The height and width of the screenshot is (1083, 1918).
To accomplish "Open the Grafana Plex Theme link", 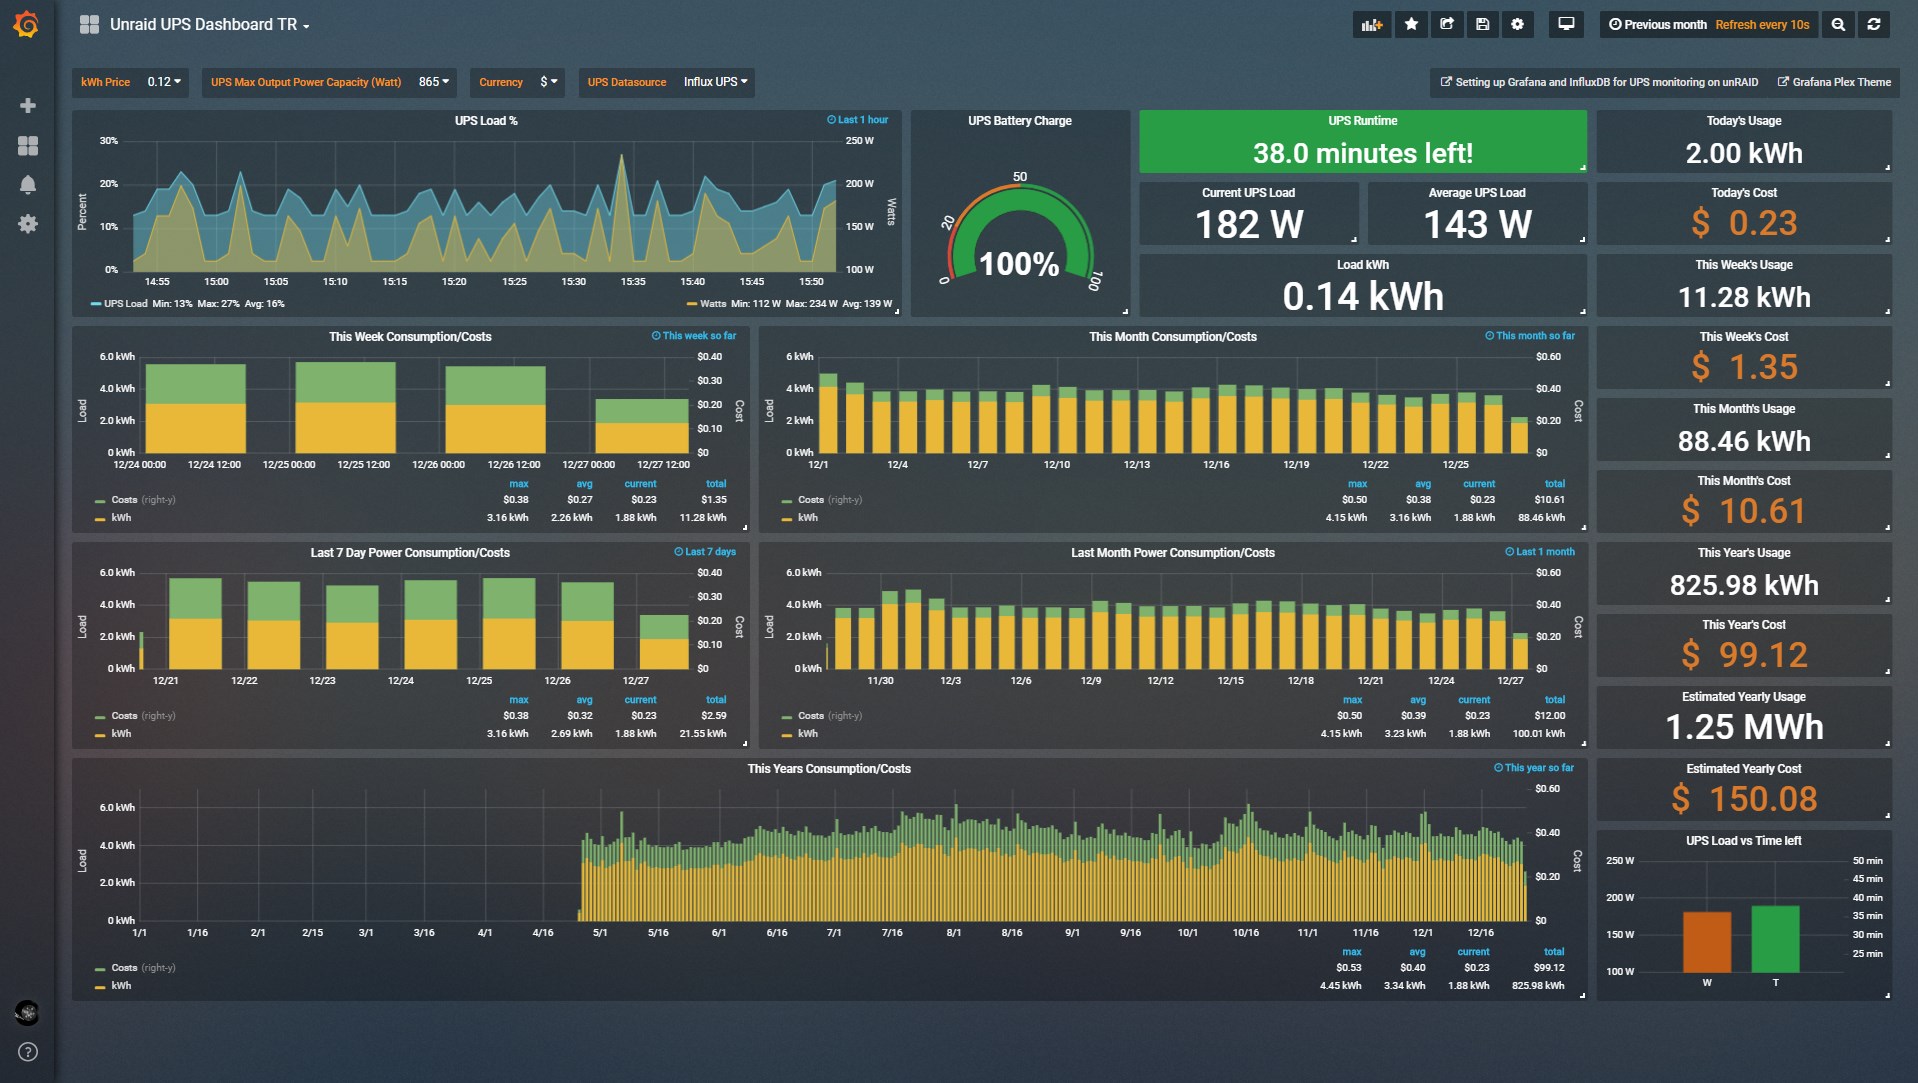I will coord(1834,82).
